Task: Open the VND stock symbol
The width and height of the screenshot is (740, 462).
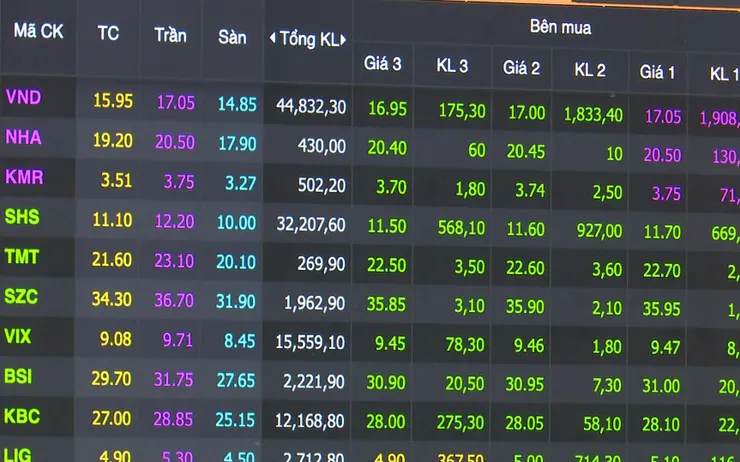Action: pyautogui.click(x=24, y=97)
